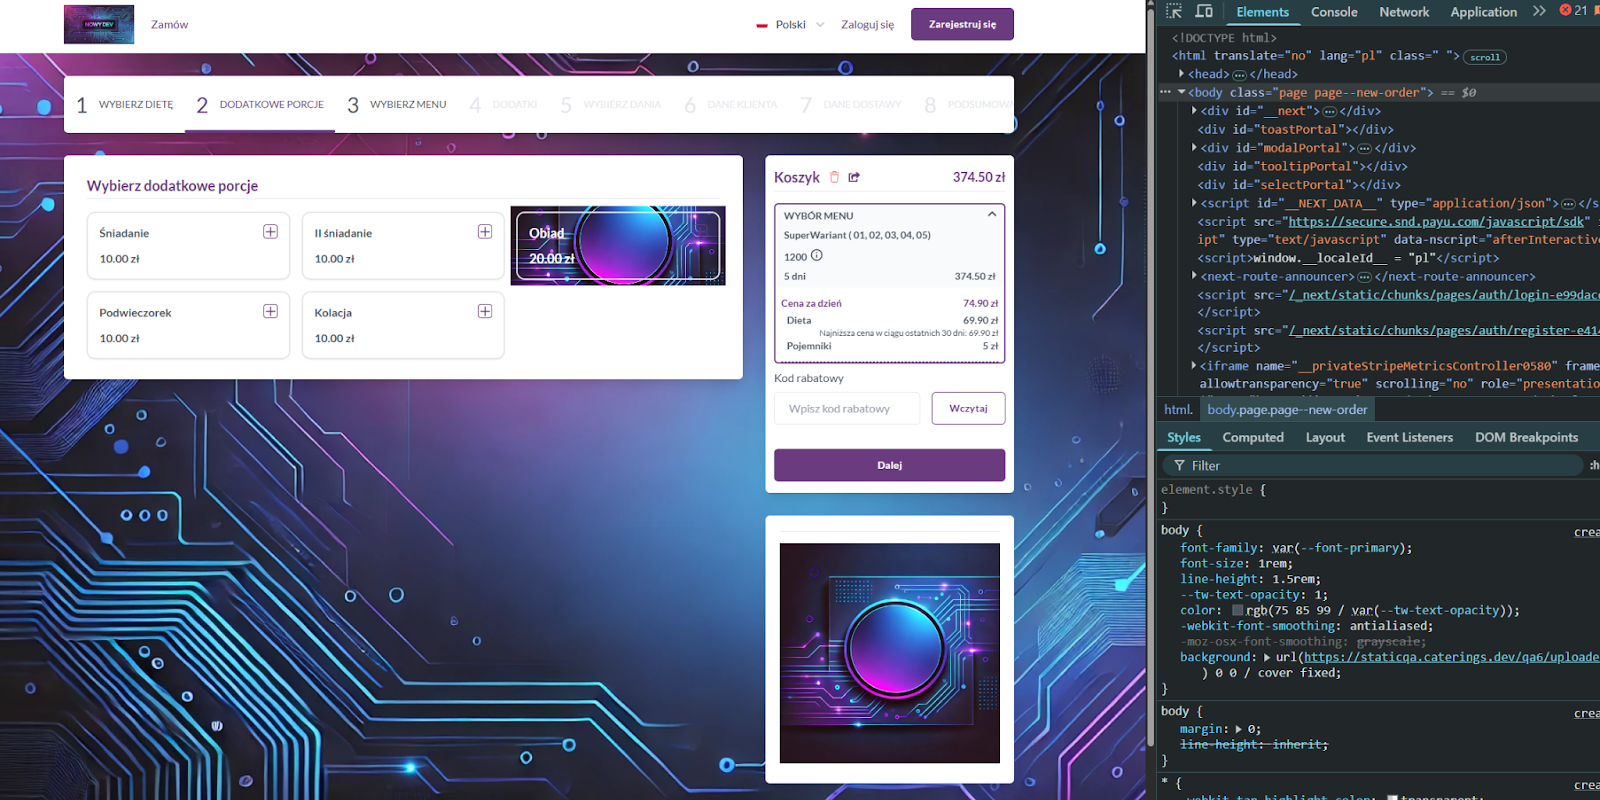Open the login chunk script link
This screenshot has width=1600, height=800.
tap(1443, 295)
